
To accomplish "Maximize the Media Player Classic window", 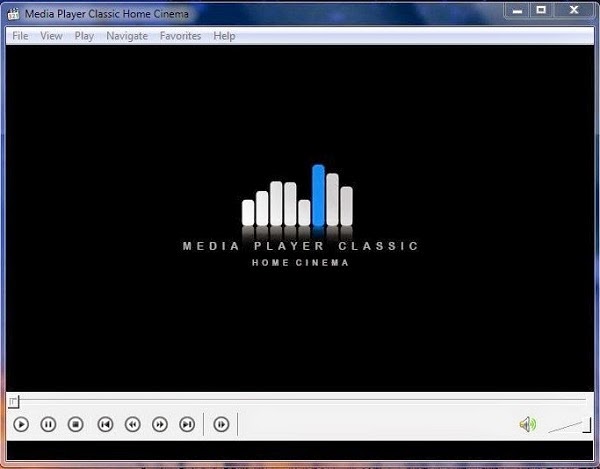I will point(541,10).
